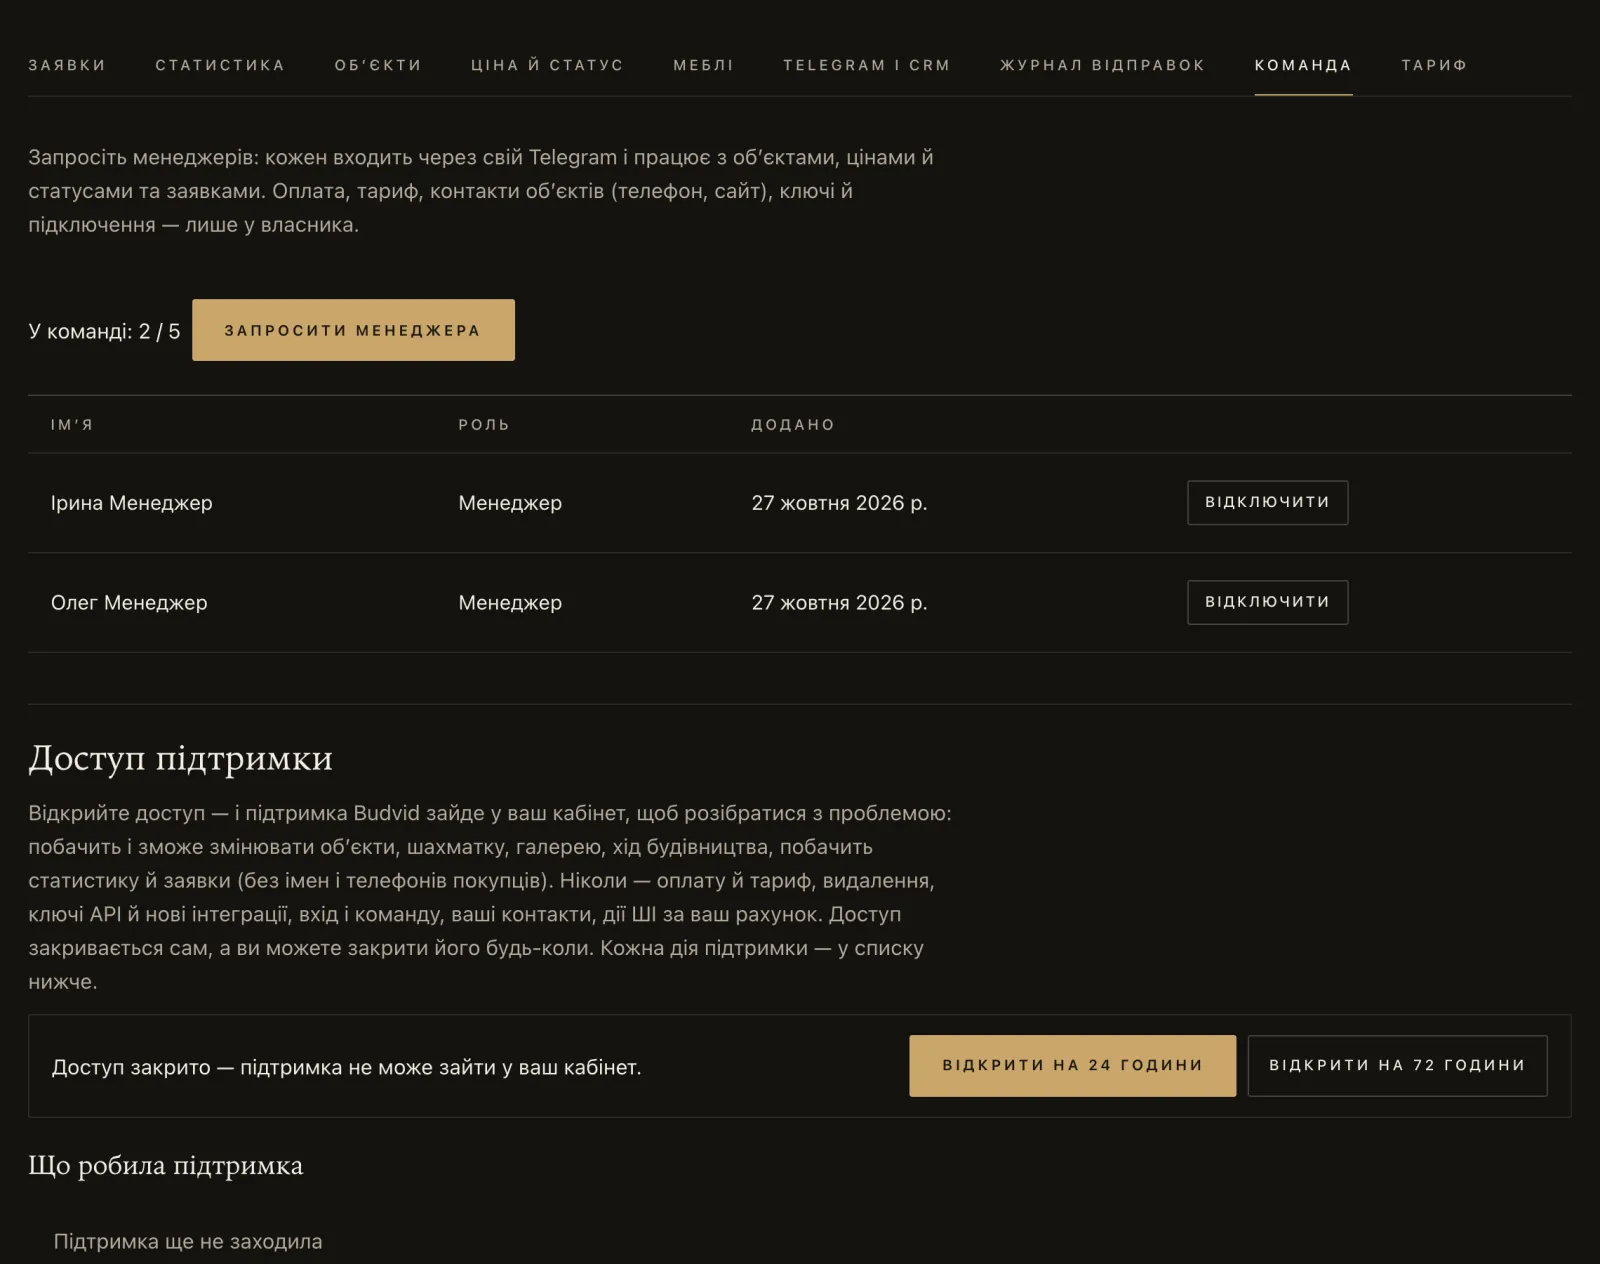This screenshot has height=1264, width=1600.
Task: Disconnect Ірина Менеджер with Відключити
Action: tap(1267, 502)
